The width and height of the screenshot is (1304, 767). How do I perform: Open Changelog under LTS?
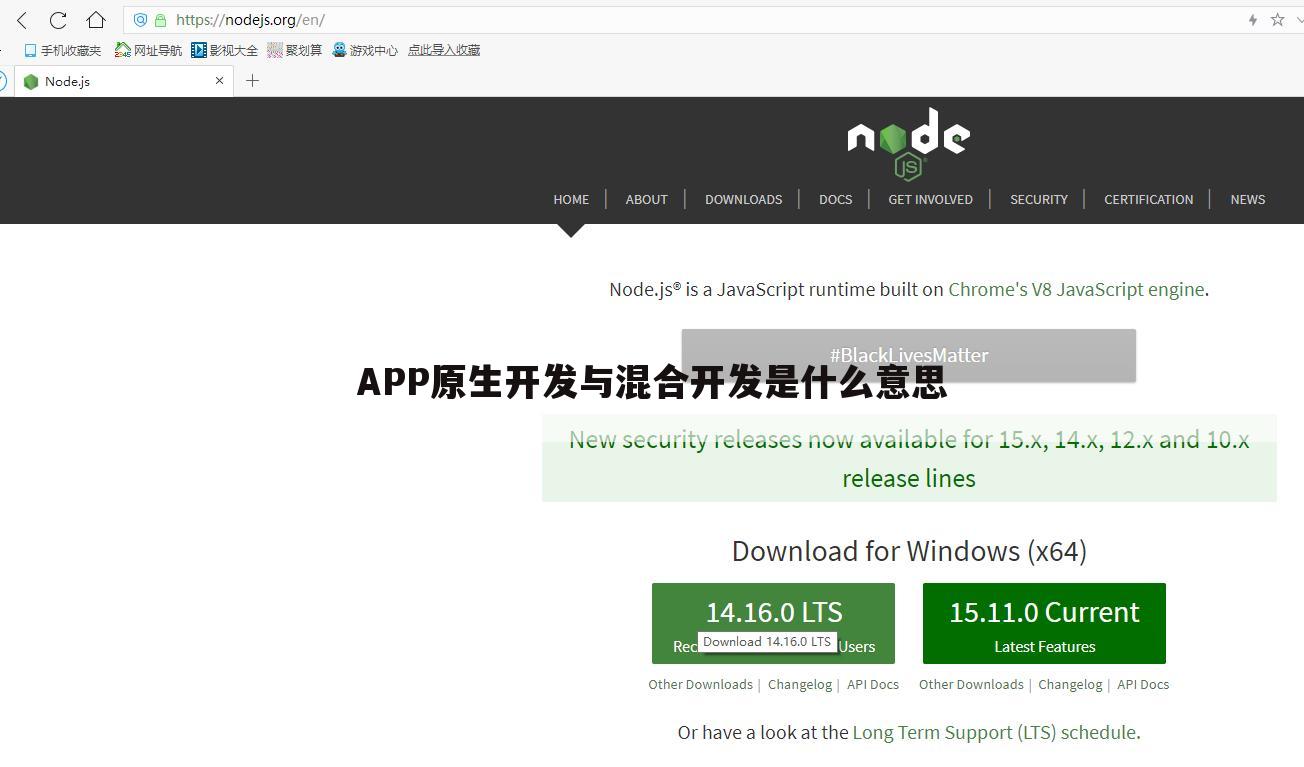coord(800,684)
